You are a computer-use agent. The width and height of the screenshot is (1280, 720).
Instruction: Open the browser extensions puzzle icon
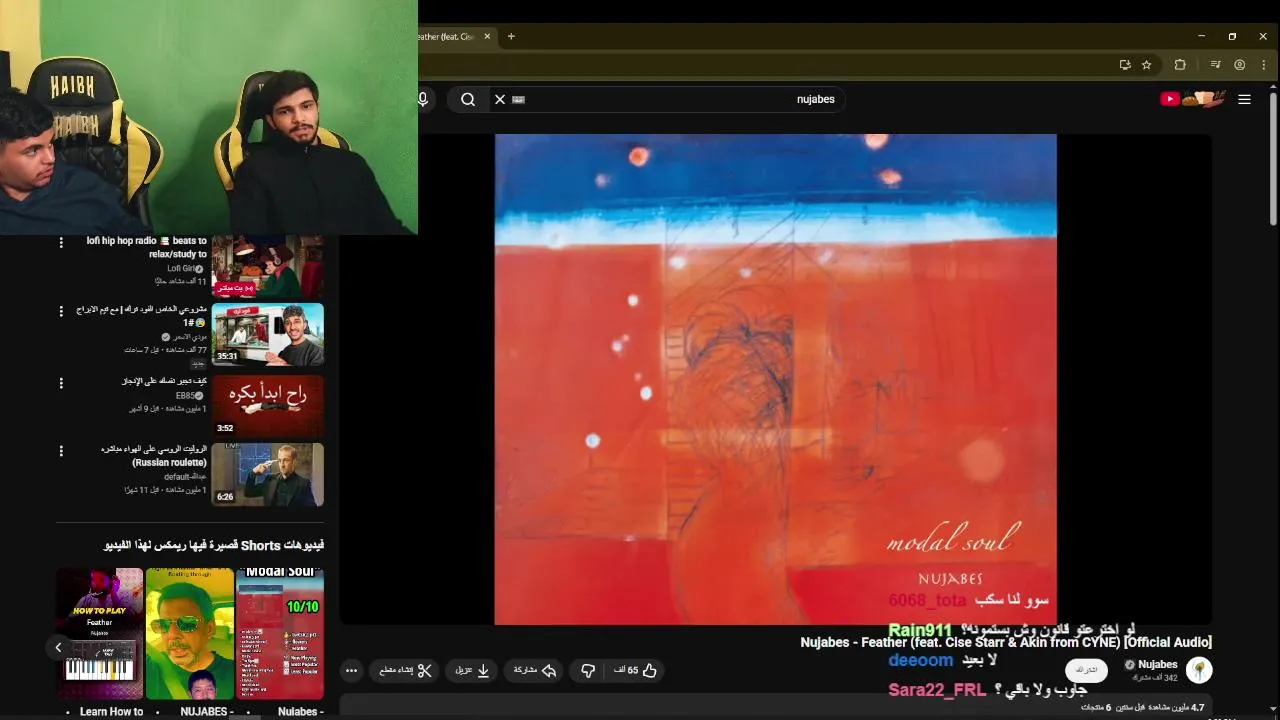[1180, 65]
